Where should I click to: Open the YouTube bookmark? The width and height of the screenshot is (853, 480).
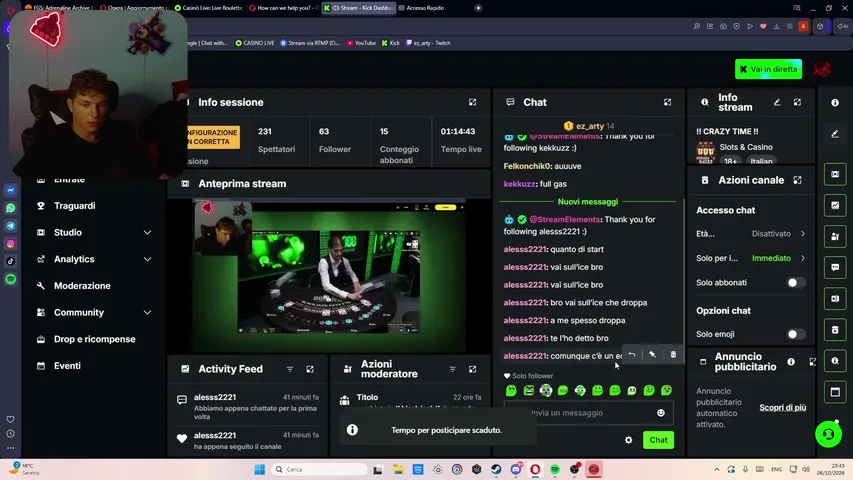click(x=361, y=43)
